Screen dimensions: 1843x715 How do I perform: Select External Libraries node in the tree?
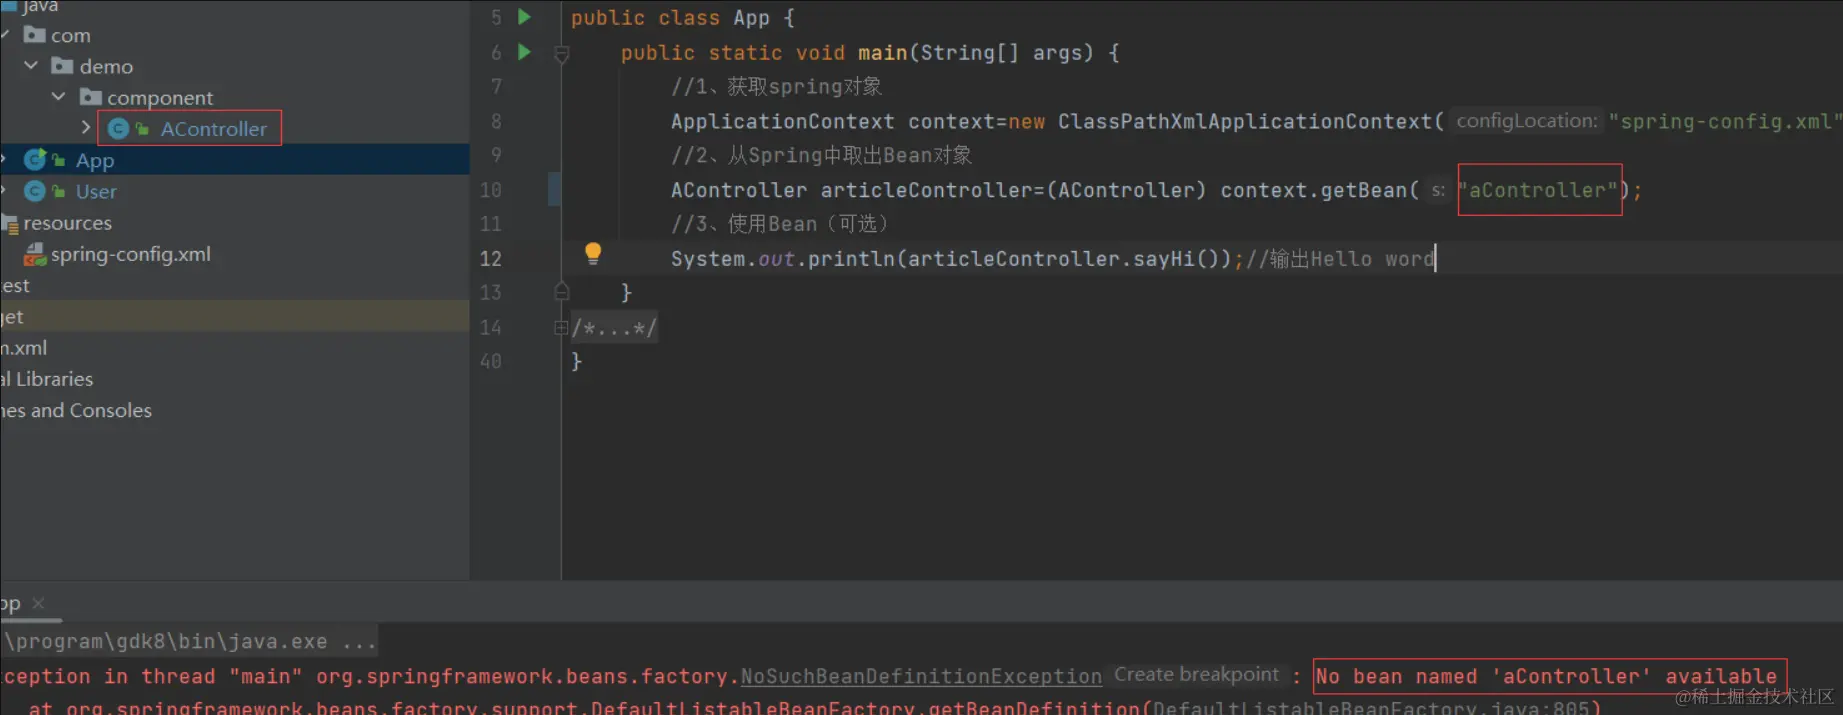tap(47, 379)
